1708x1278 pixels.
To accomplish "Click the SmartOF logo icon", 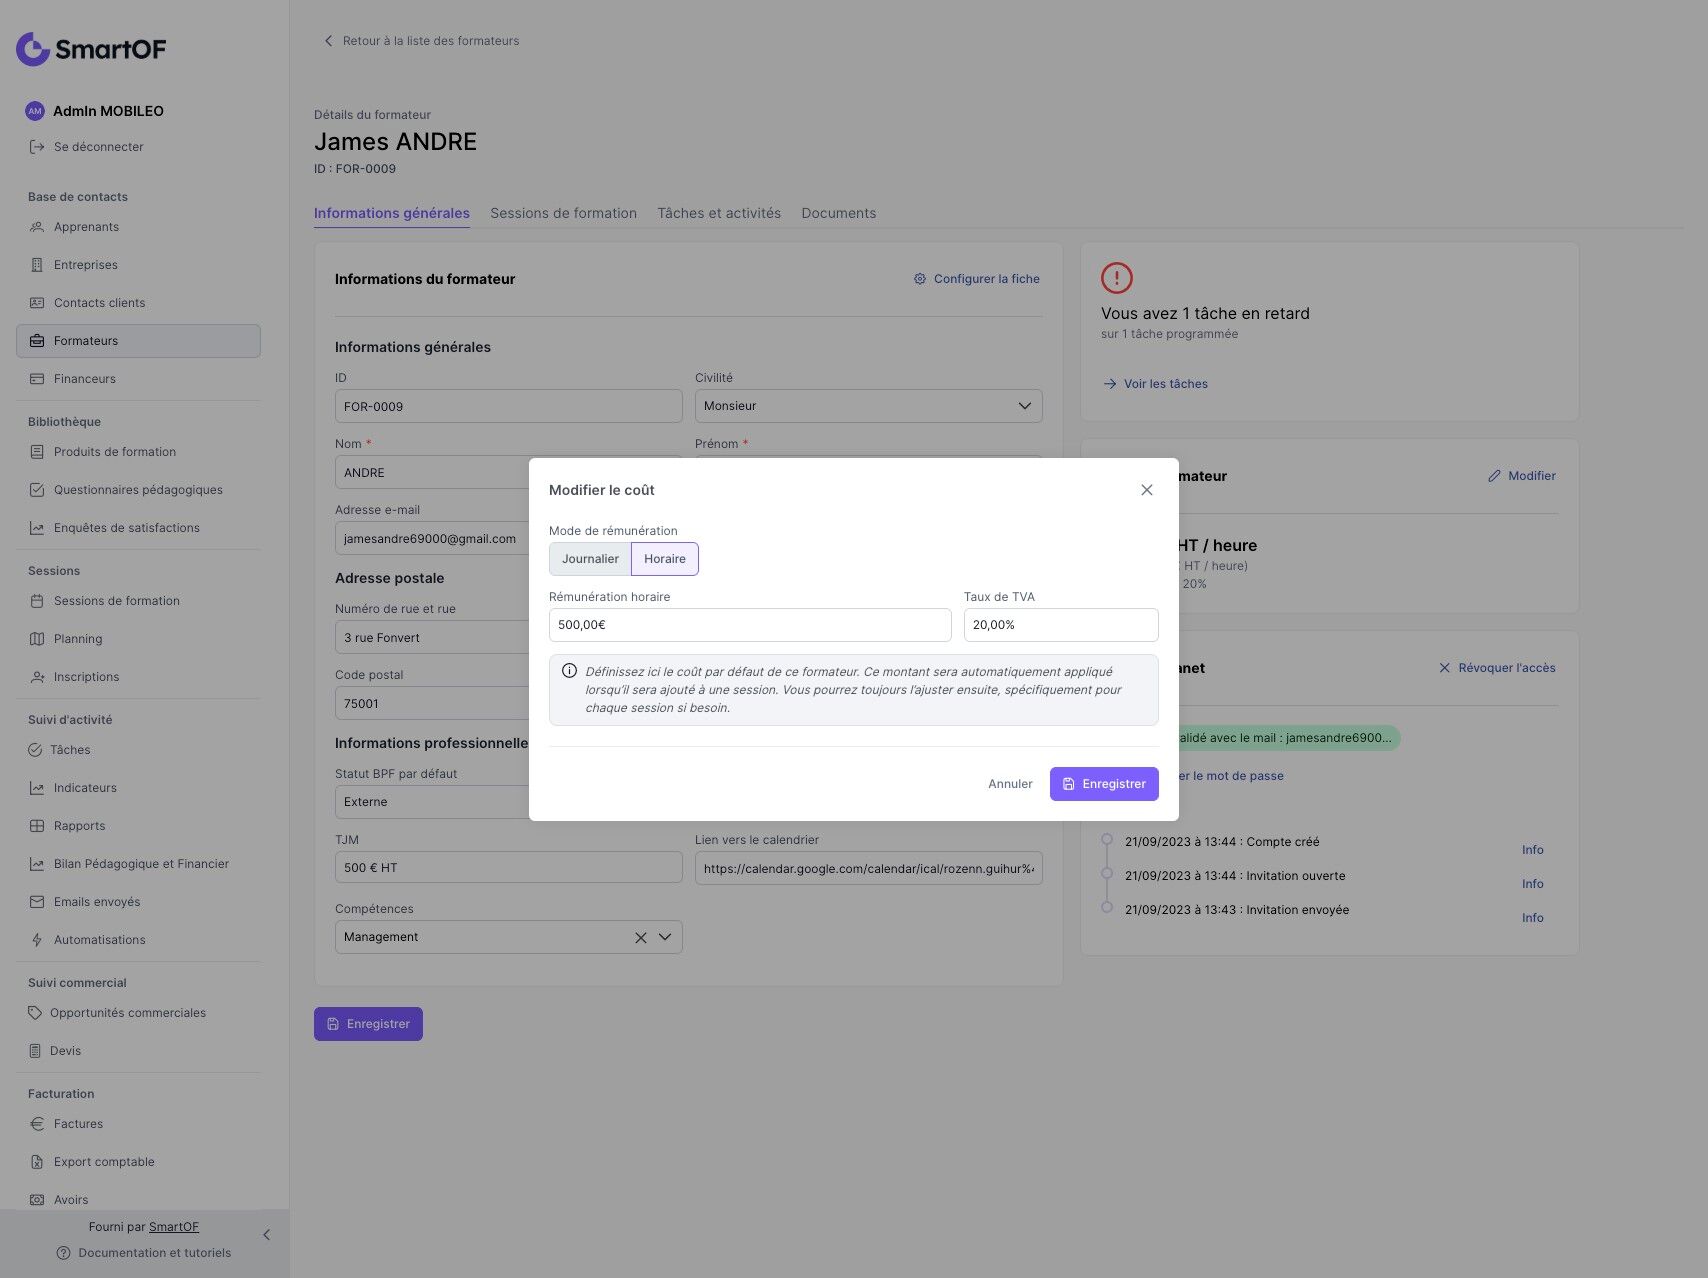I will [x=33, y=49].
